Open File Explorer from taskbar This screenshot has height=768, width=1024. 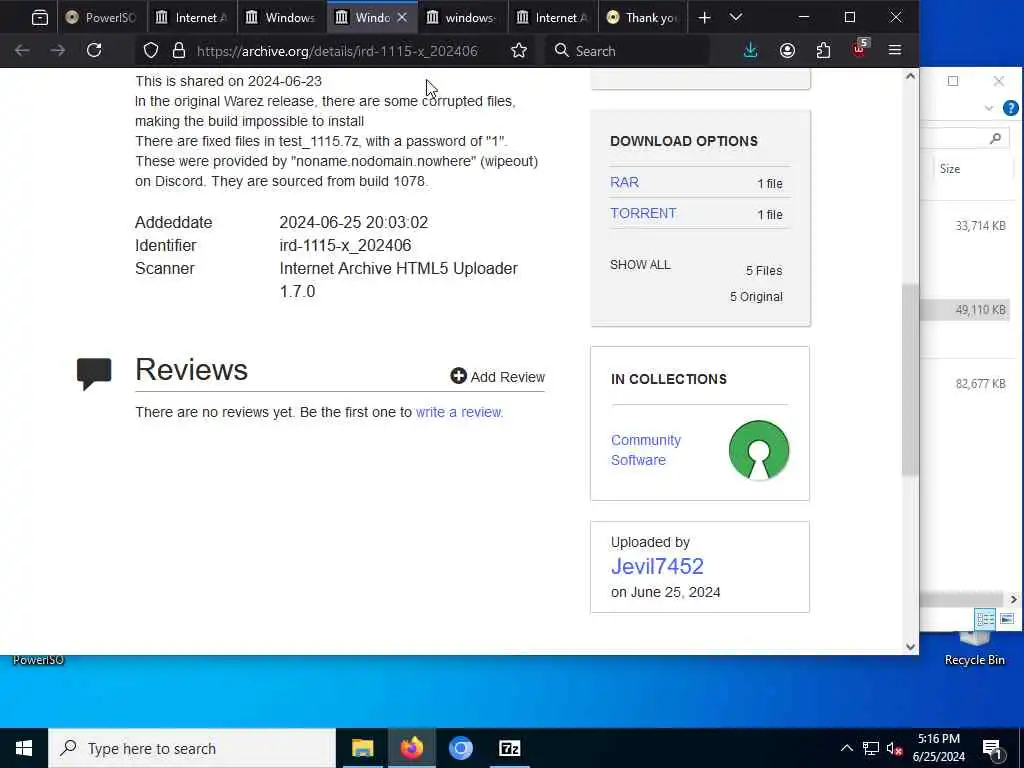(x=362, y=748)
